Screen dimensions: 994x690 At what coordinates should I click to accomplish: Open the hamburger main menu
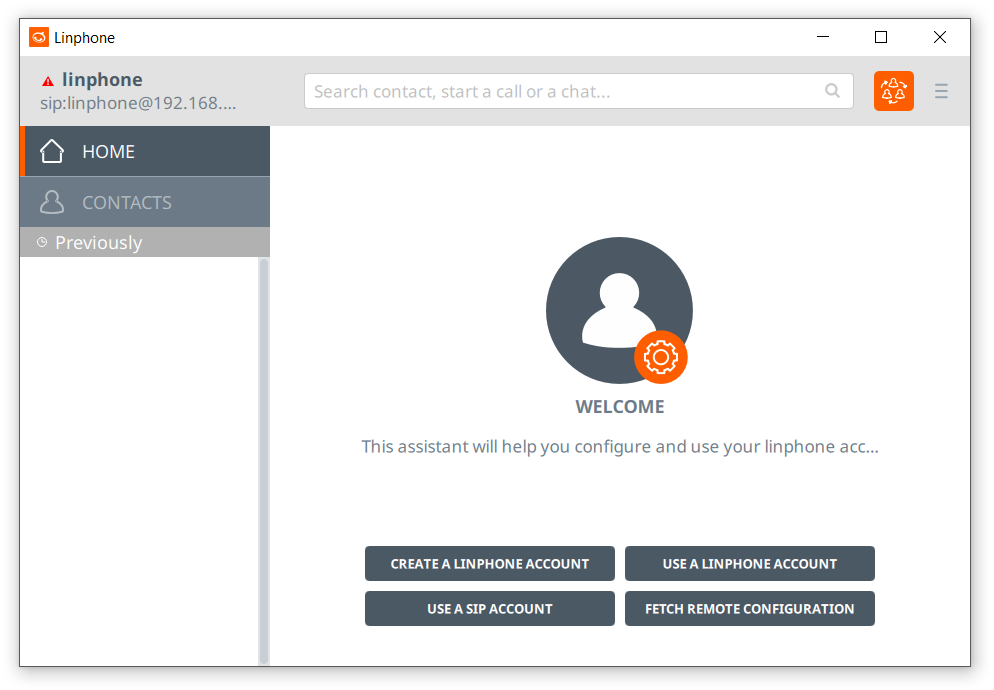tap(941, 91)
